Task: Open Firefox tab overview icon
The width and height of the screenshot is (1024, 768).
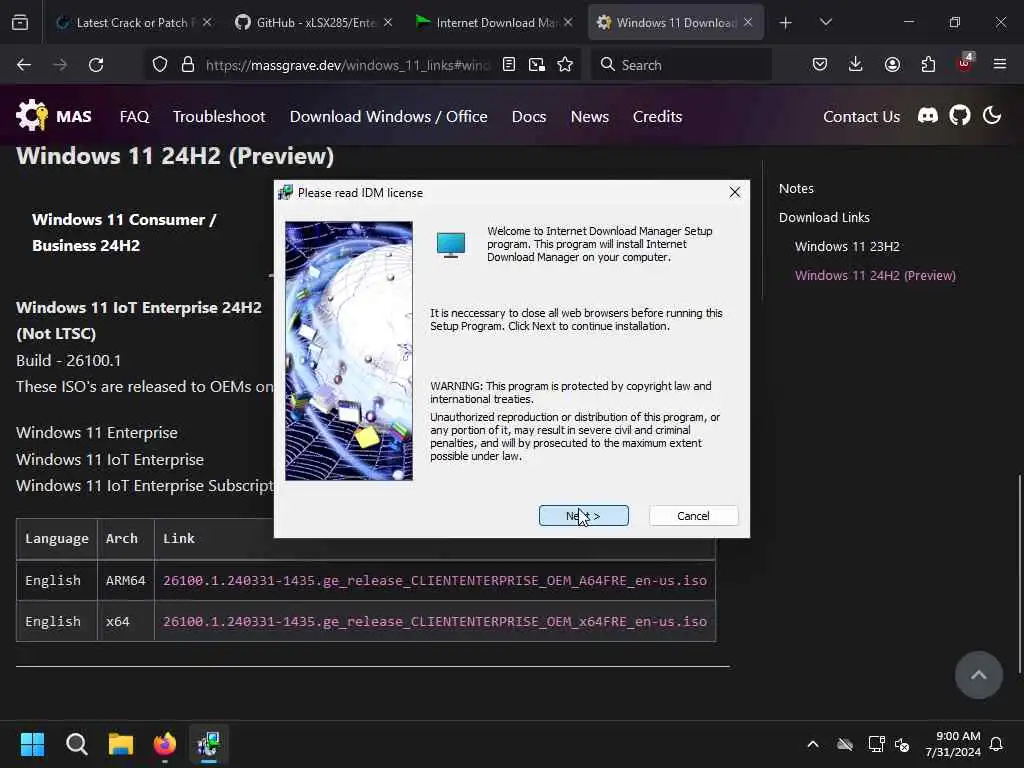Action: (x=20, y=22)
